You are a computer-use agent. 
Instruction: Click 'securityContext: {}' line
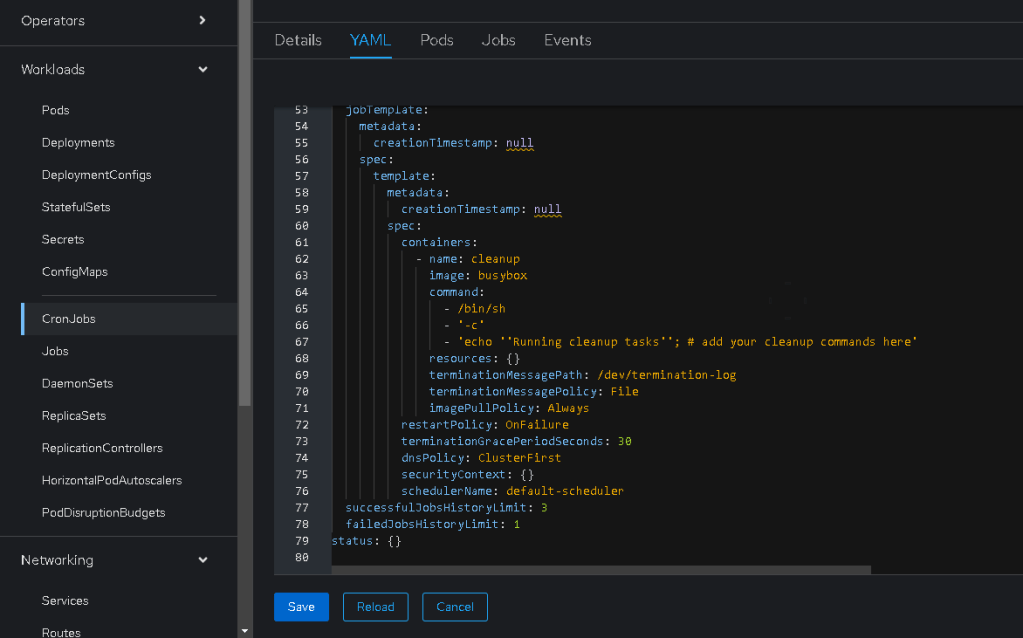click(x=467, y=474)
